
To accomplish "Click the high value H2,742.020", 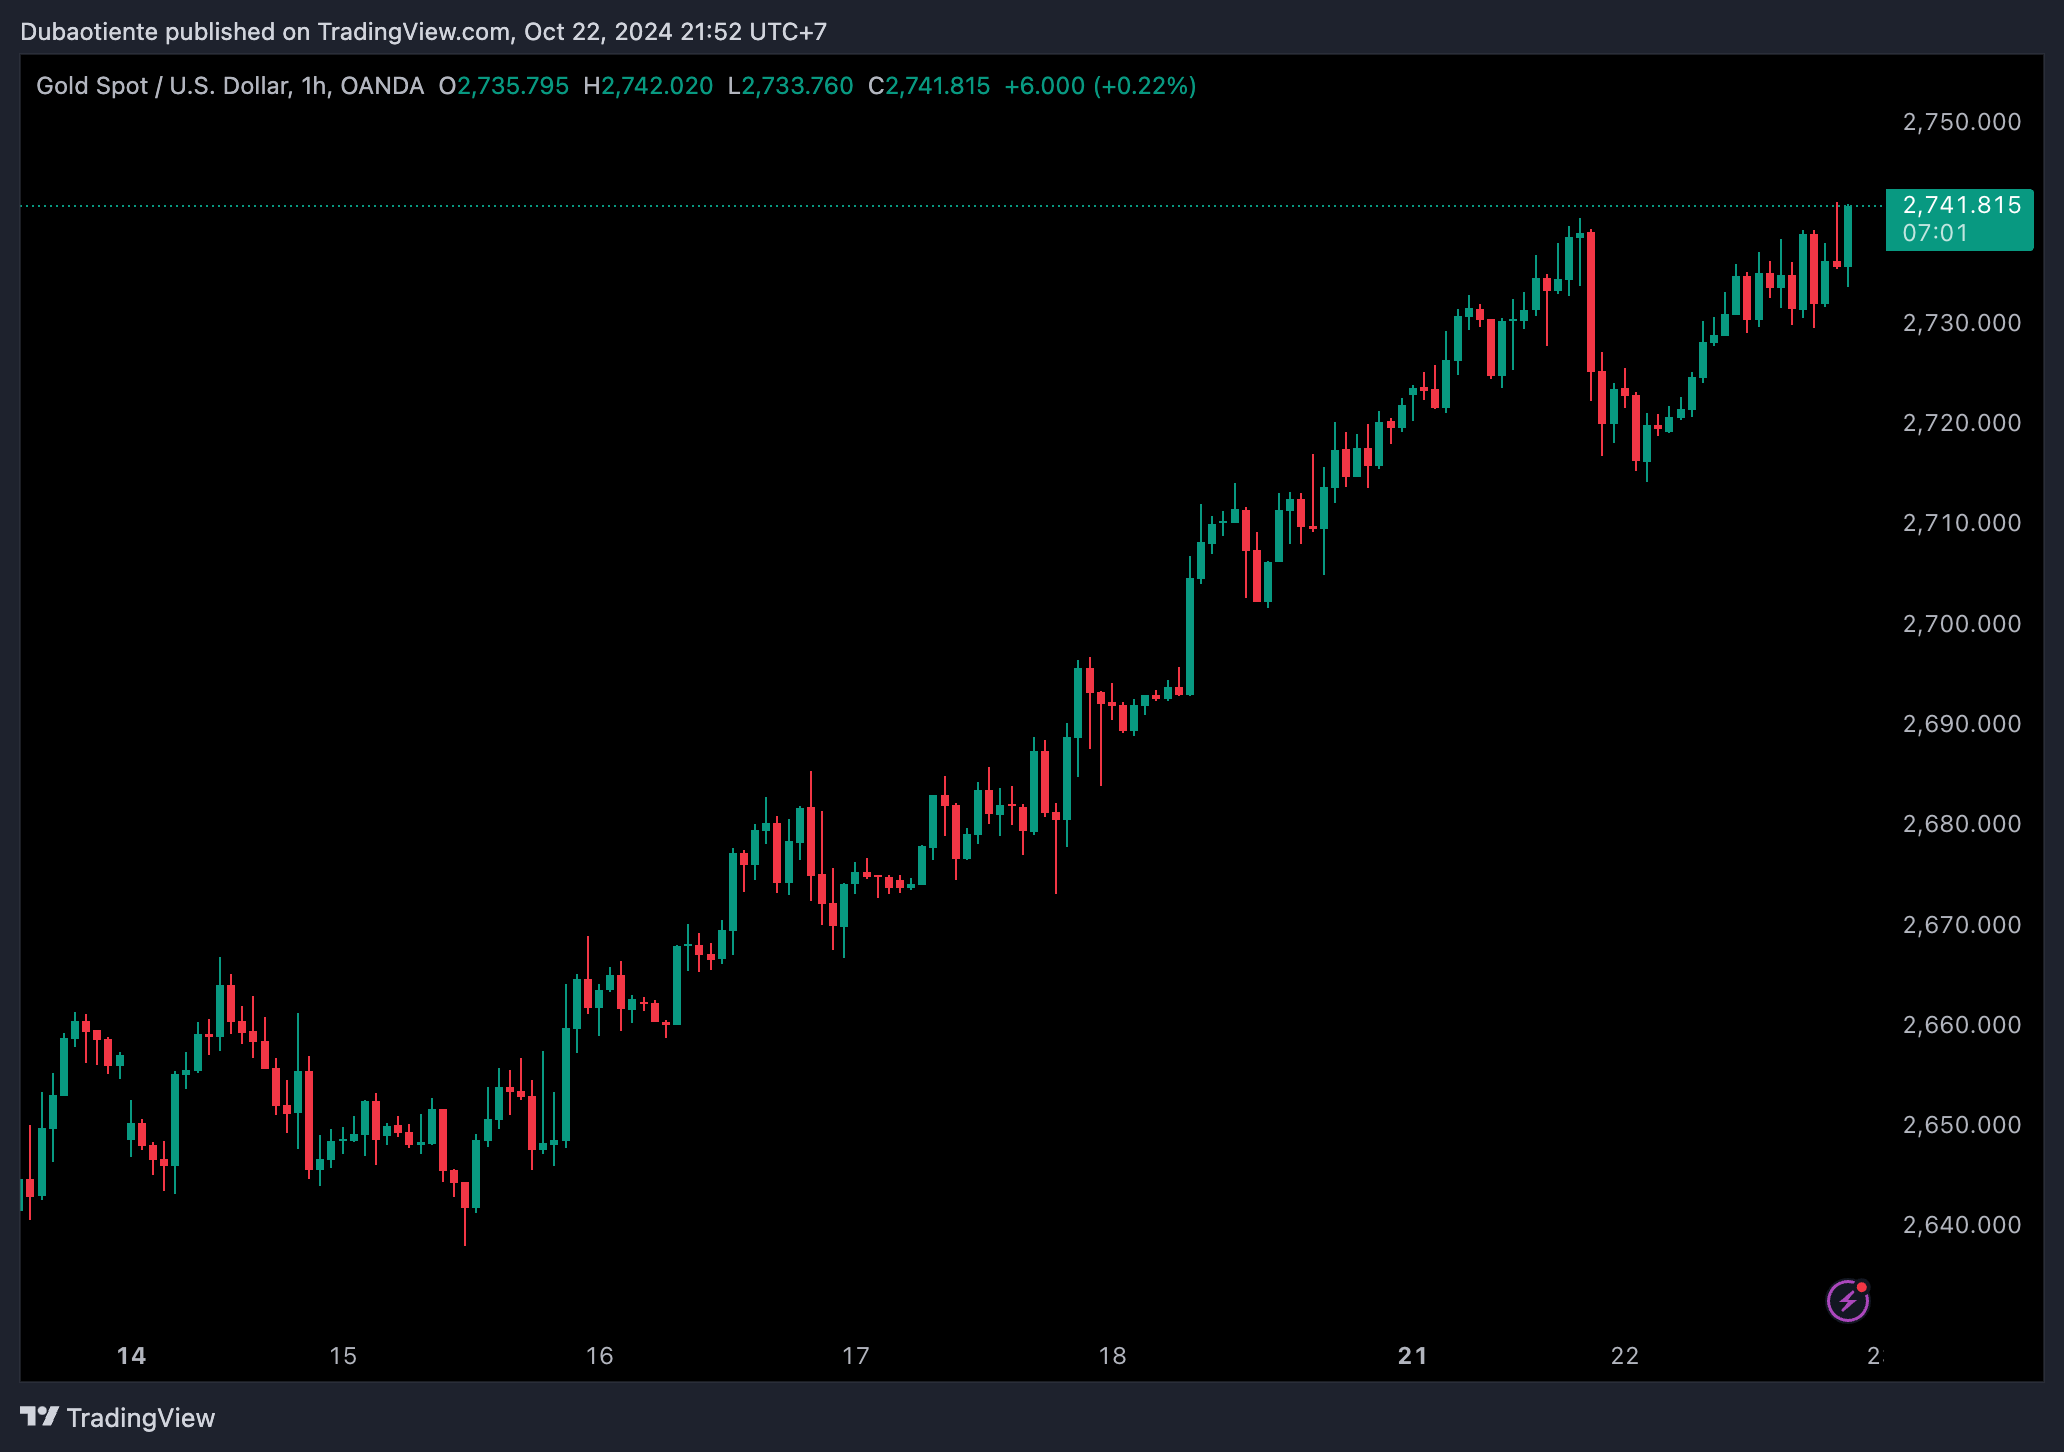I will [648, 86].
